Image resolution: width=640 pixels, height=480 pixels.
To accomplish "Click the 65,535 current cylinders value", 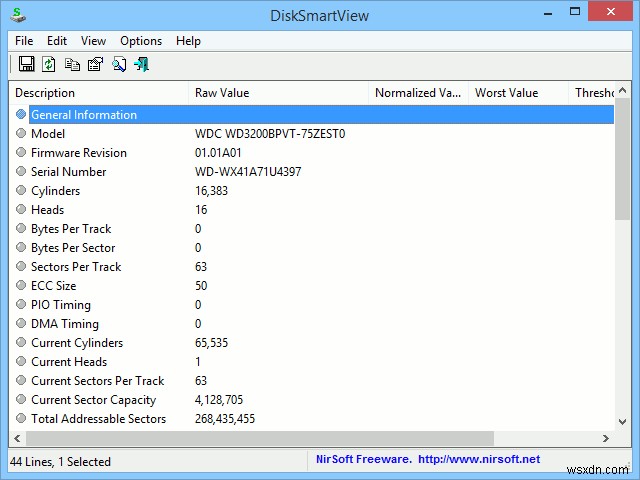I will [x=211, y=342].
